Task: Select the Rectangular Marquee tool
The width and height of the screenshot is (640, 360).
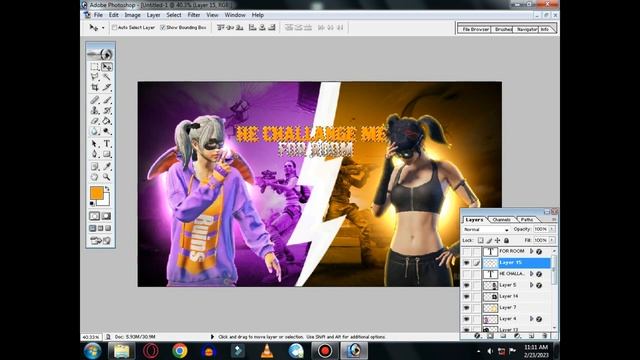Action: tap(95, 67)
